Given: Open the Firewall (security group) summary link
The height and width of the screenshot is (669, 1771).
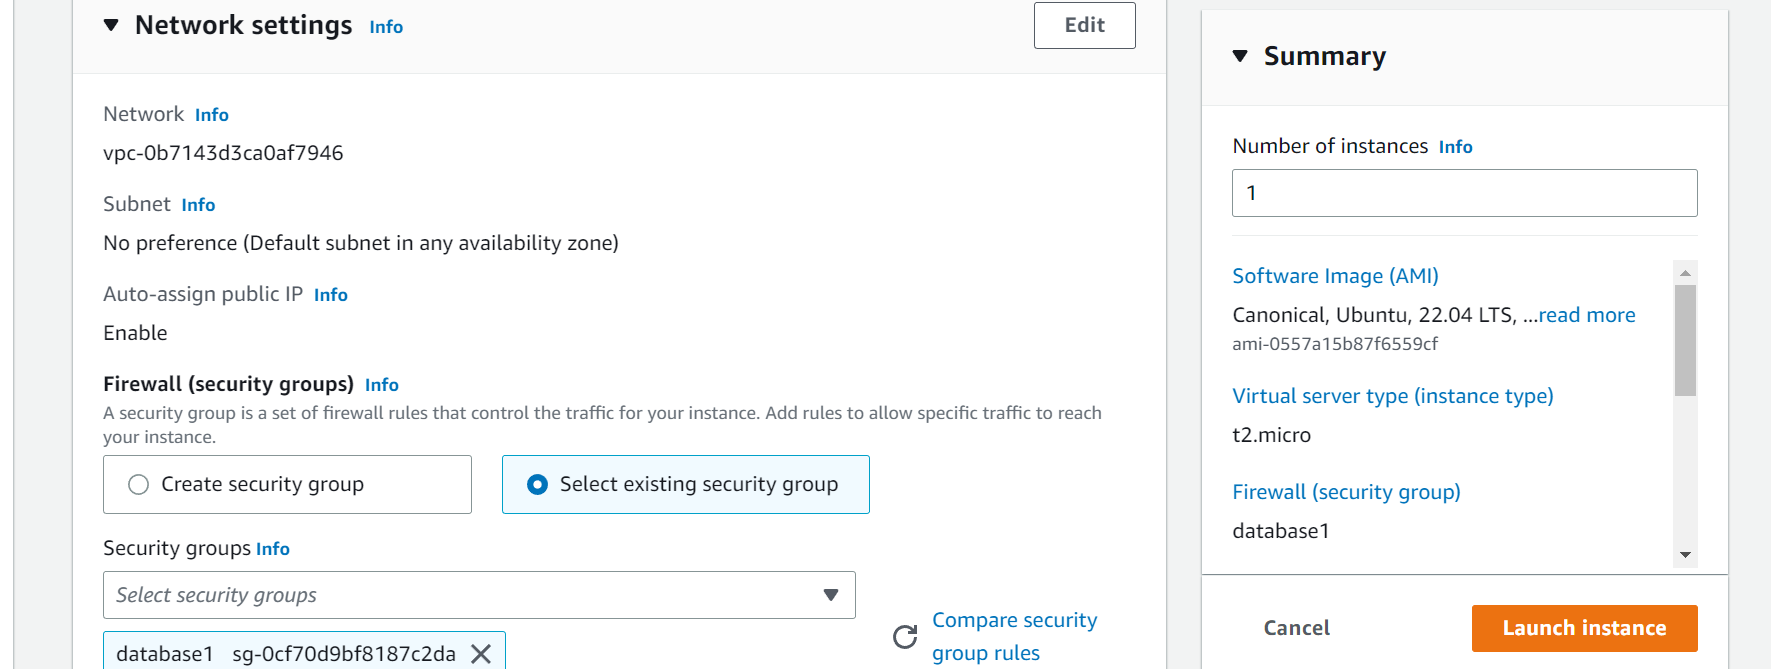Looking at the screenshot, I should [1346, 492].
